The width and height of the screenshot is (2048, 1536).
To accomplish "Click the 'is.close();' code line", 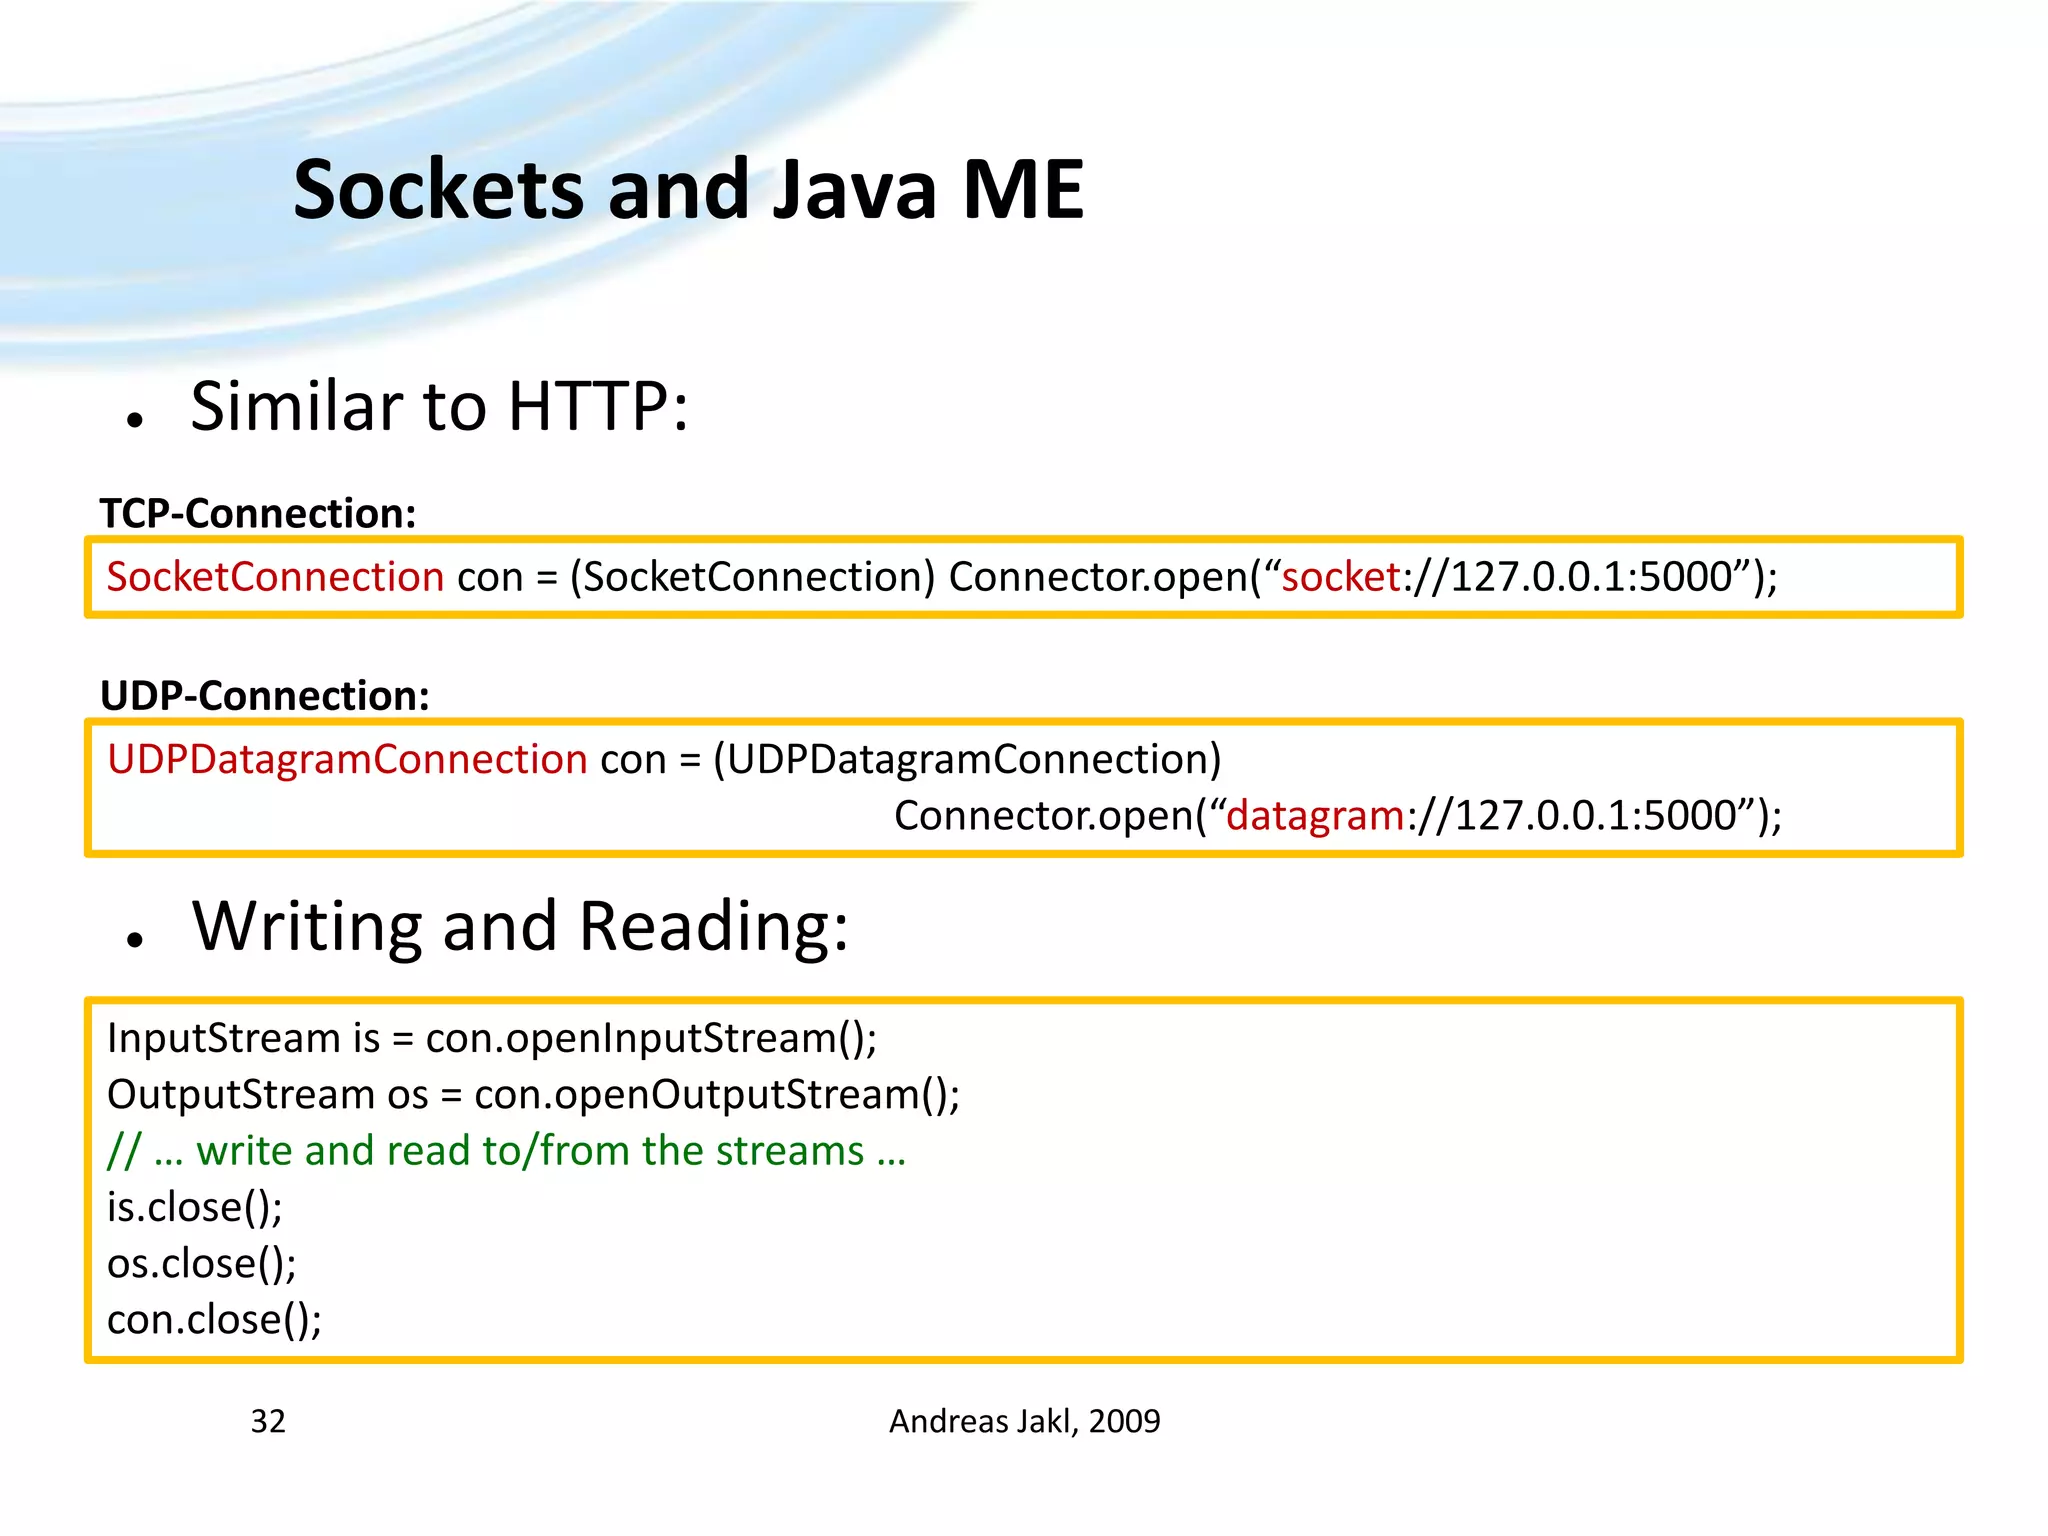I will 195,1208.
